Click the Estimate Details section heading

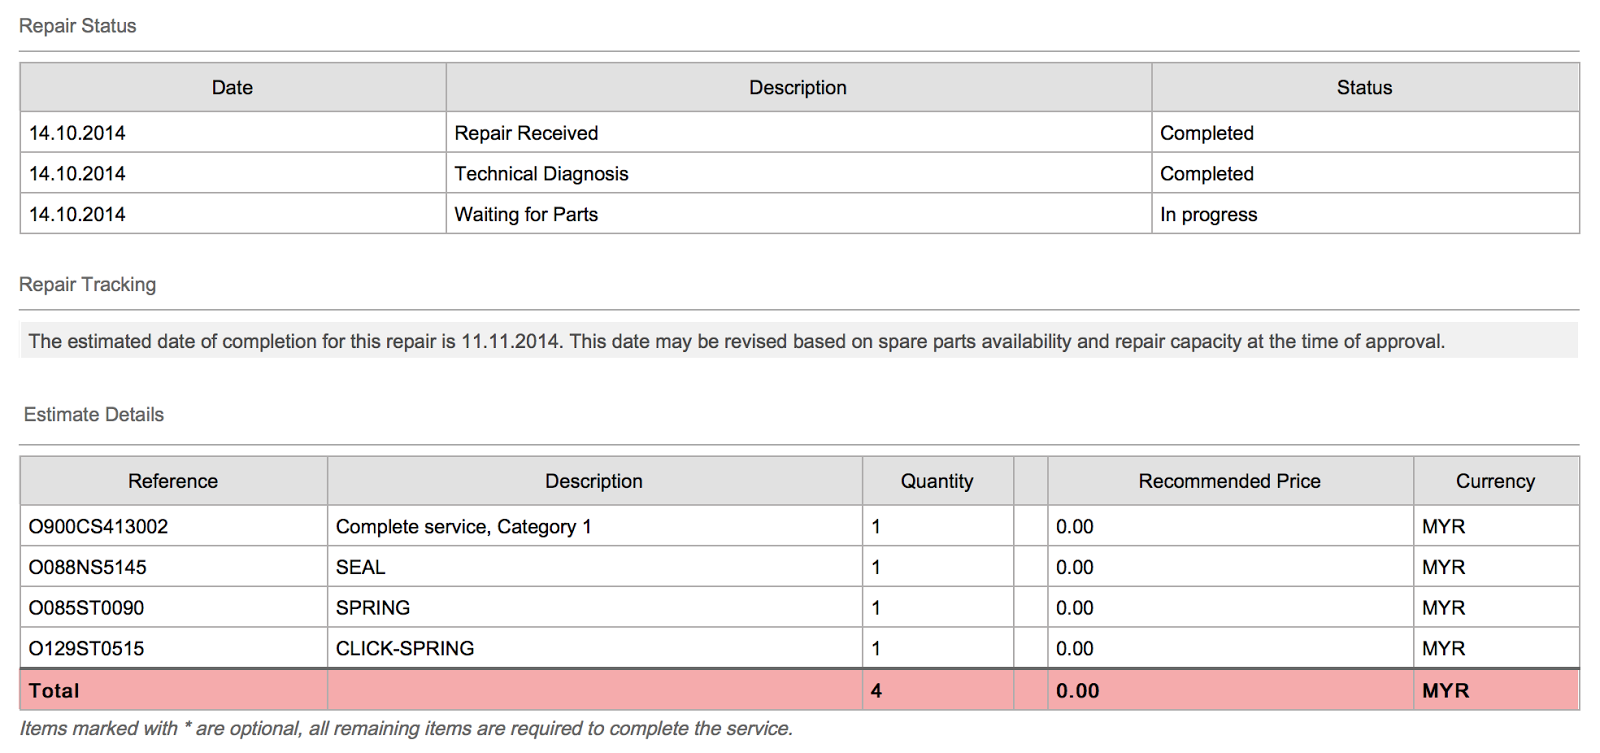(93, 415)
